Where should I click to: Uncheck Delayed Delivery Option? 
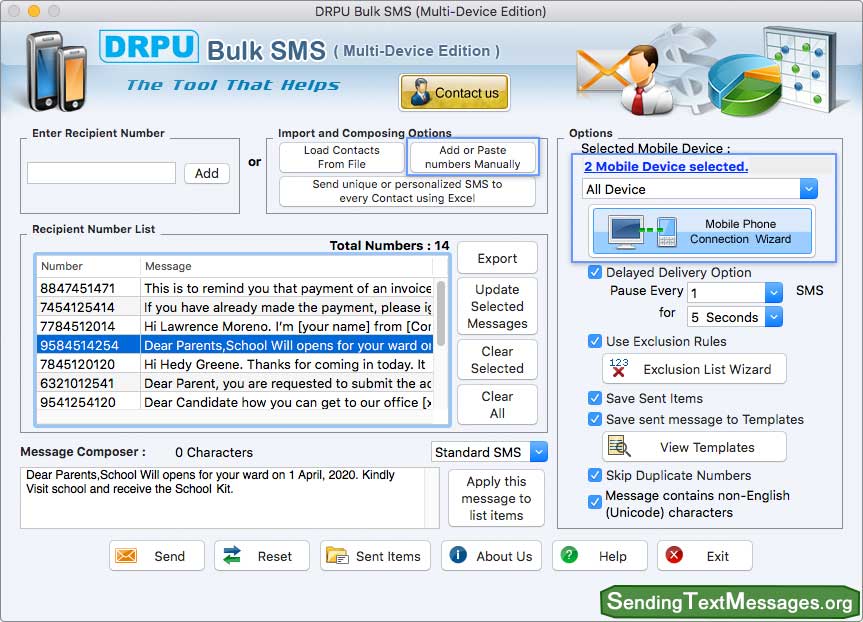point(594,272)
